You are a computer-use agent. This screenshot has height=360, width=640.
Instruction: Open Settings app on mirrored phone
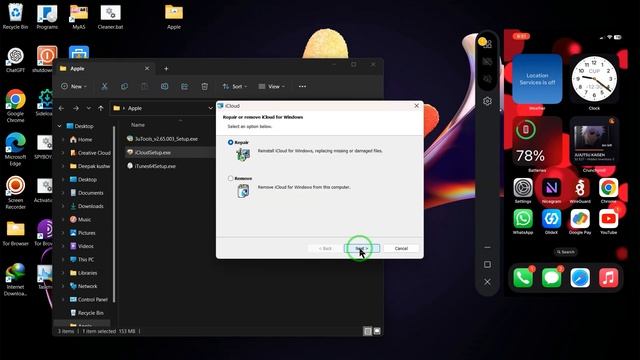coord(523,191)
